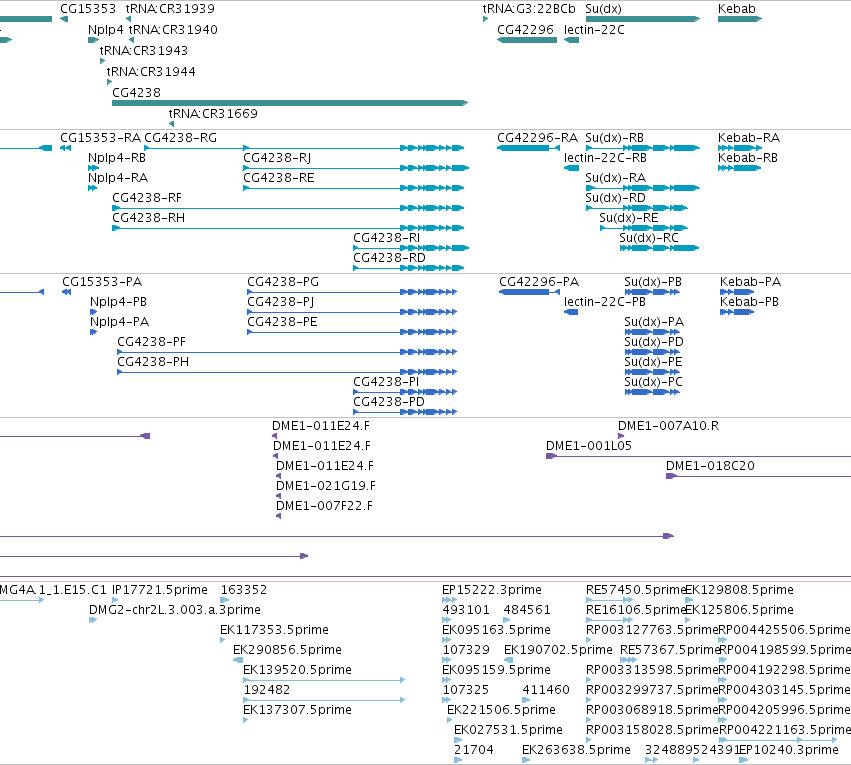Click the DME1-007A10.R clone label

click(x=669, y=426)
